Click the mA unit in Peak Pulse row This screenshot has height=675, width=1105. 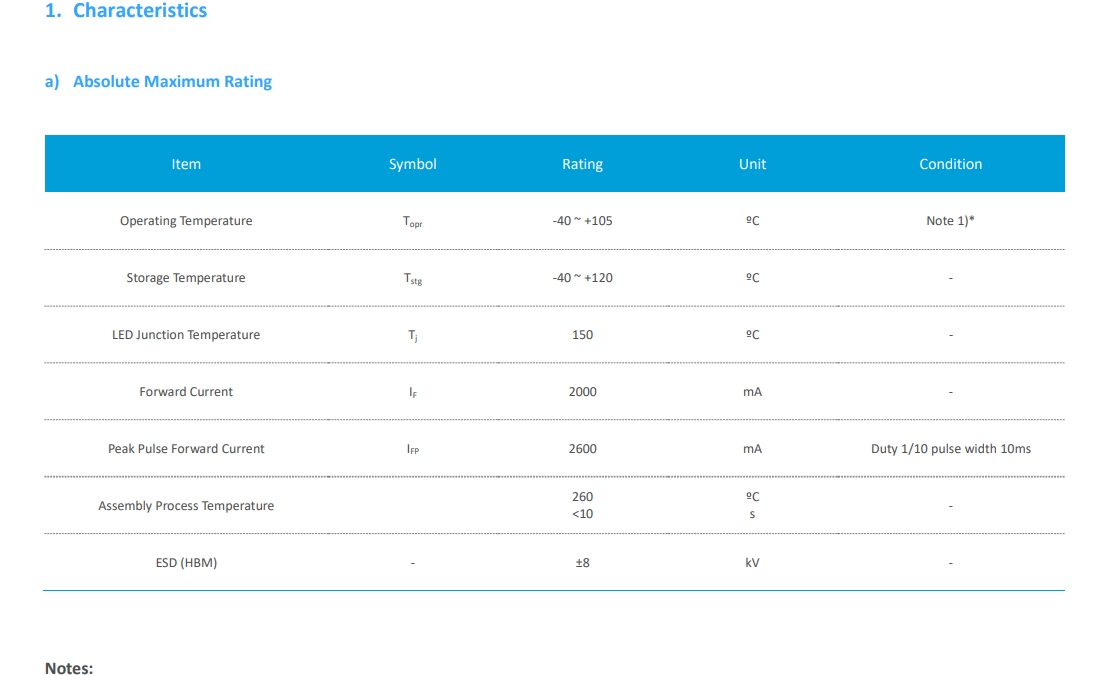click(752, 449)
